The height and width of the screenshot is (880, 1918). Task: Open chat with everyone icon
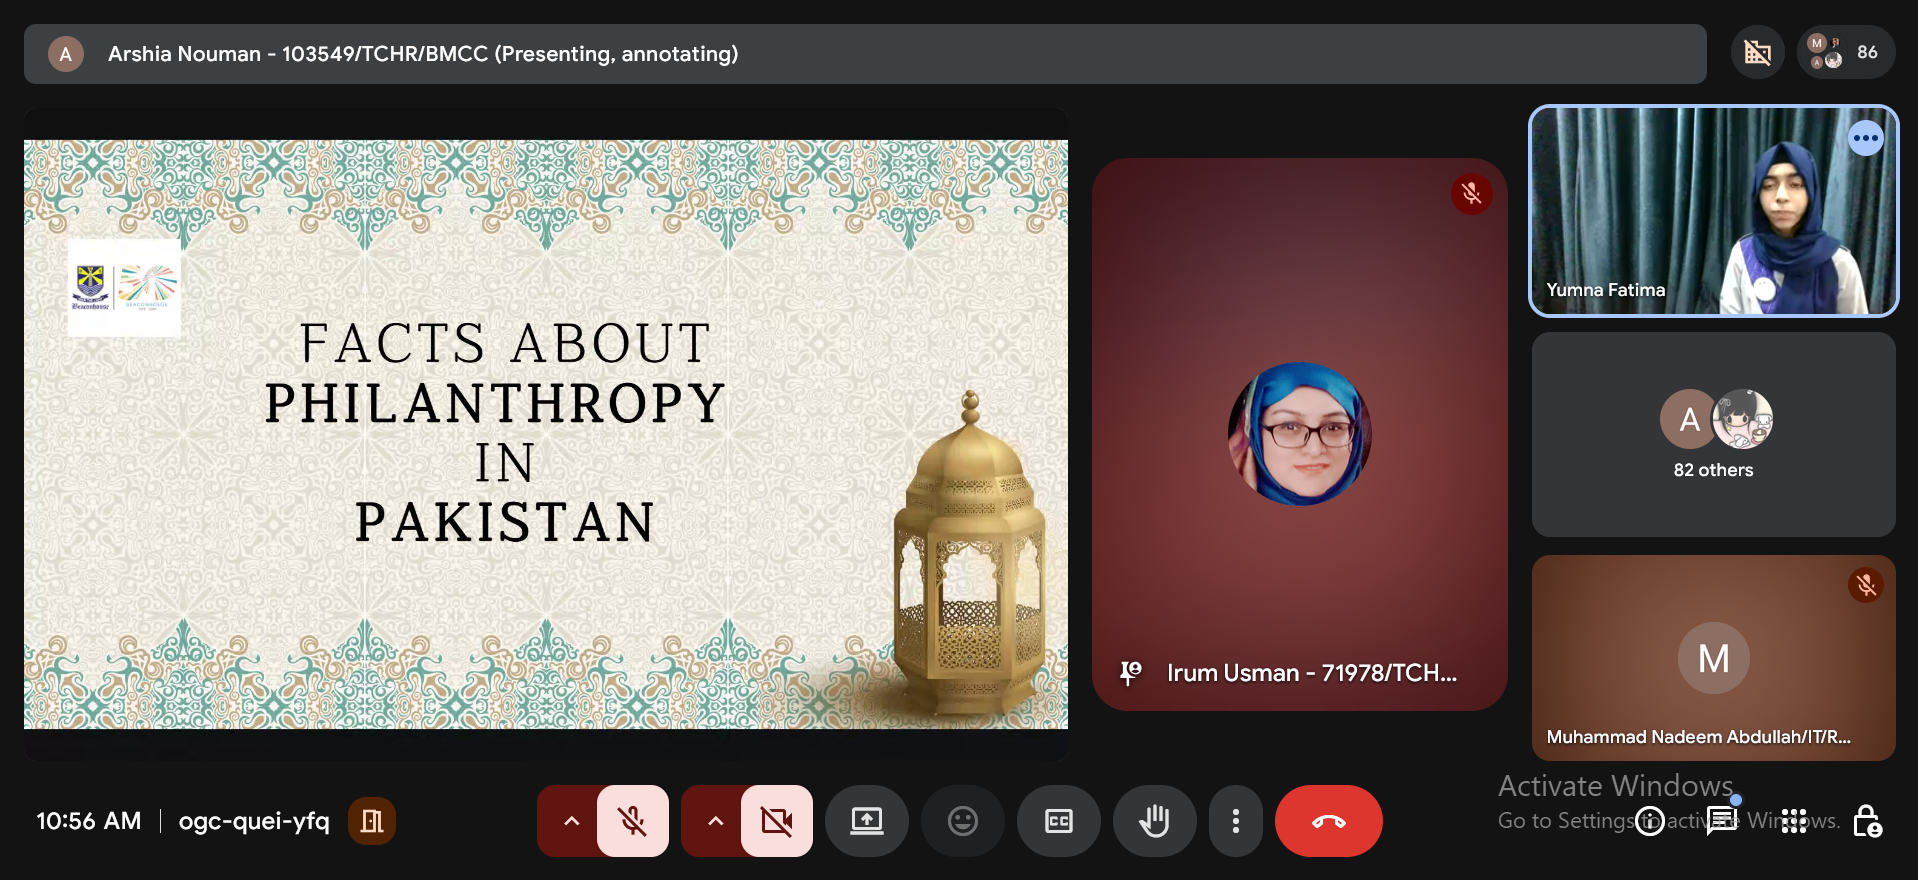(x=1722, y=821)
